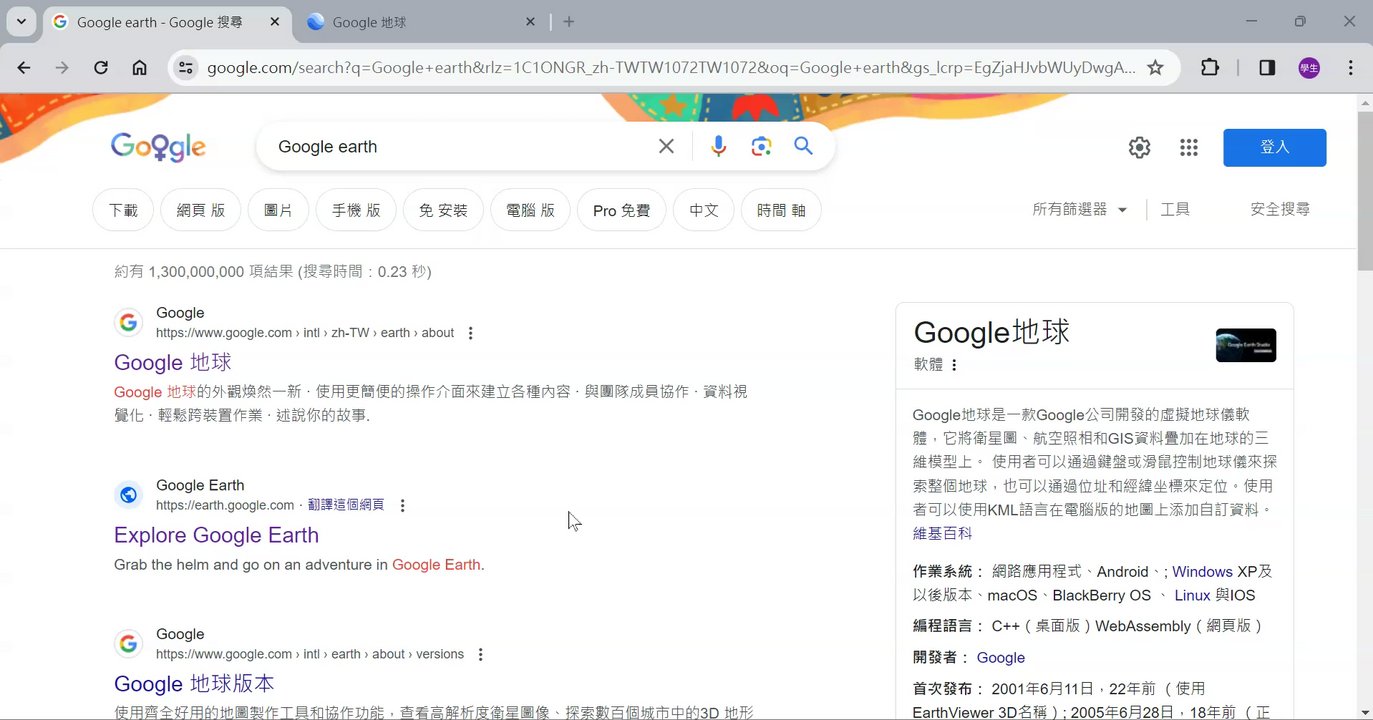Click https://earth.google.com site address
The image size is (1373, 720).
click(225, 506)
